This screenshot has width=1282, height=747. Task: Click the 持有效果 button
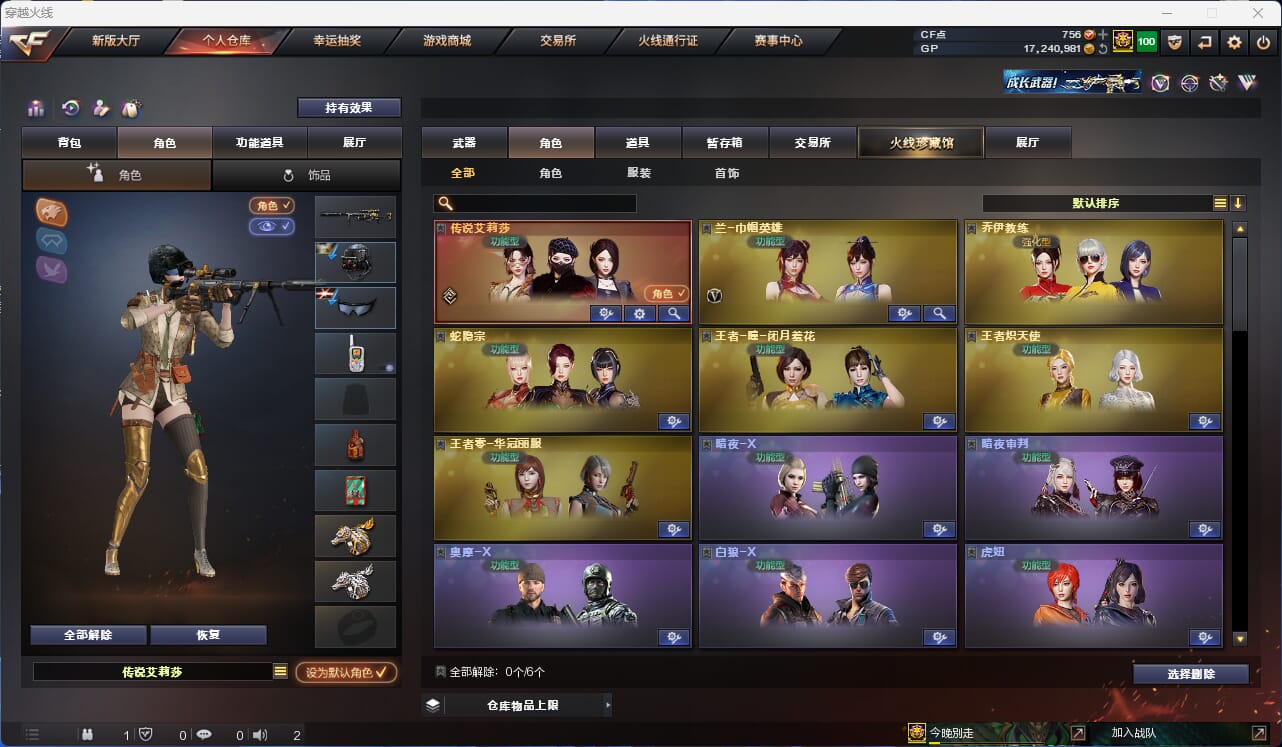(x=349, y=108)
